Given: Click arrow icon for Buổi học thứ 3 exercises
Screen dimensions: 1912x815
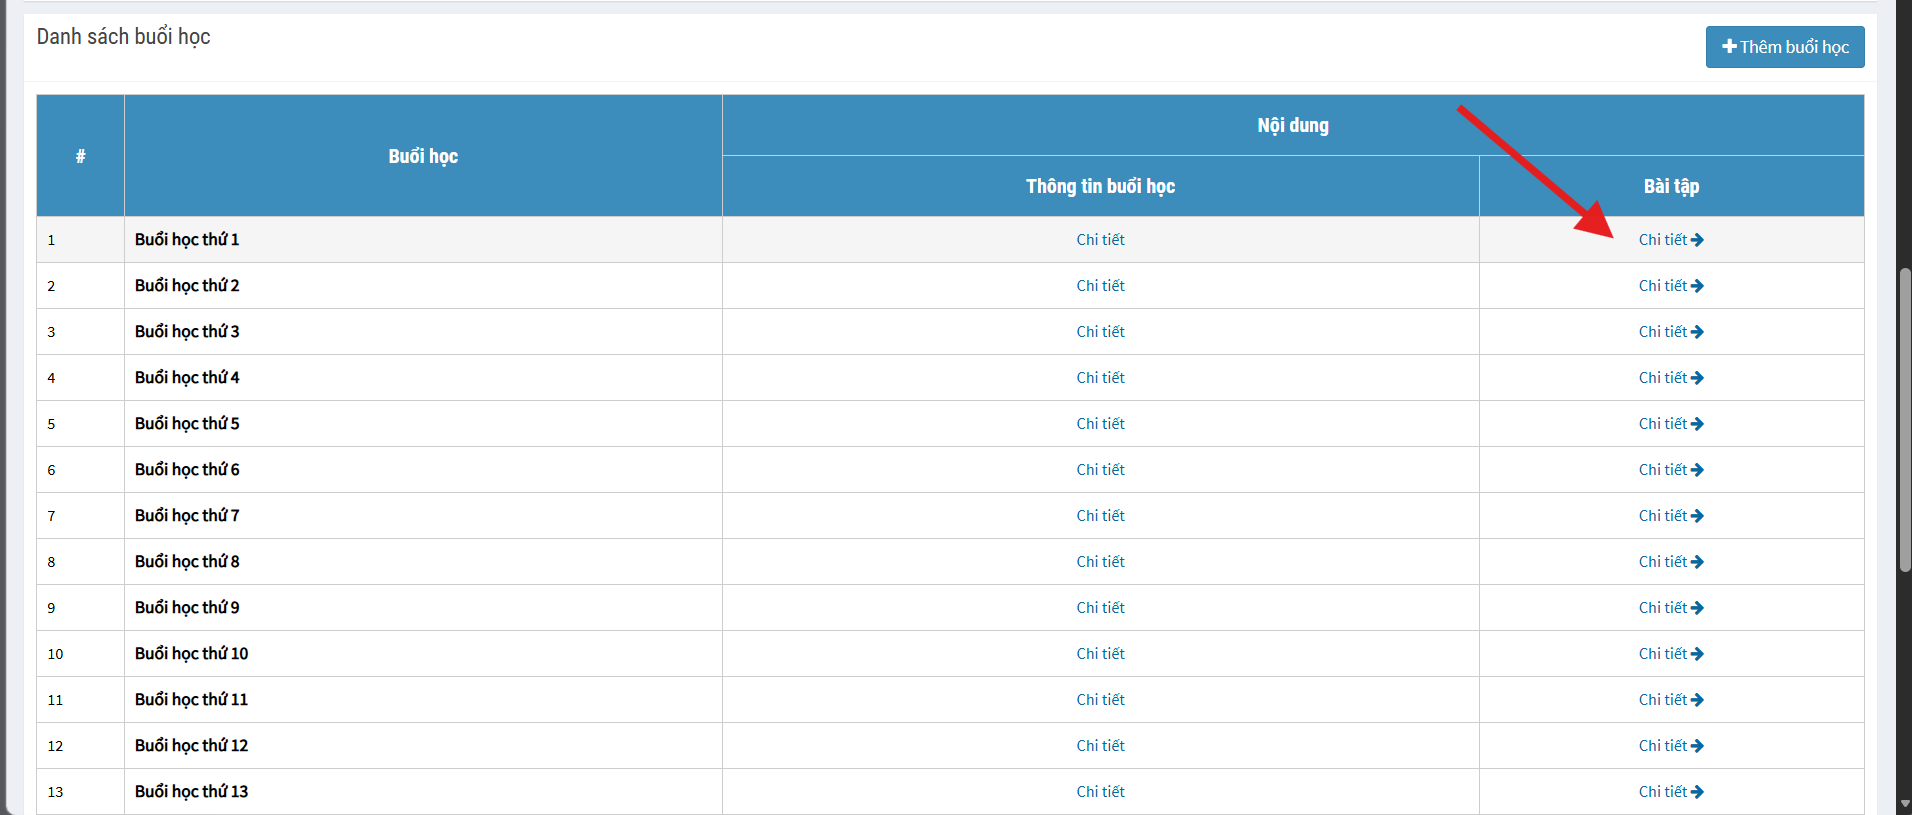Looking at the screenshot, I should pos(1697,332).
